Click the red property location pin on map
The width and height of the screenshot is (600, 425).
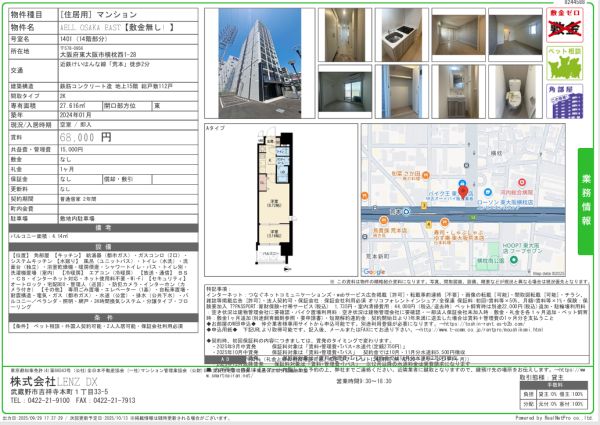coord(463,192)
